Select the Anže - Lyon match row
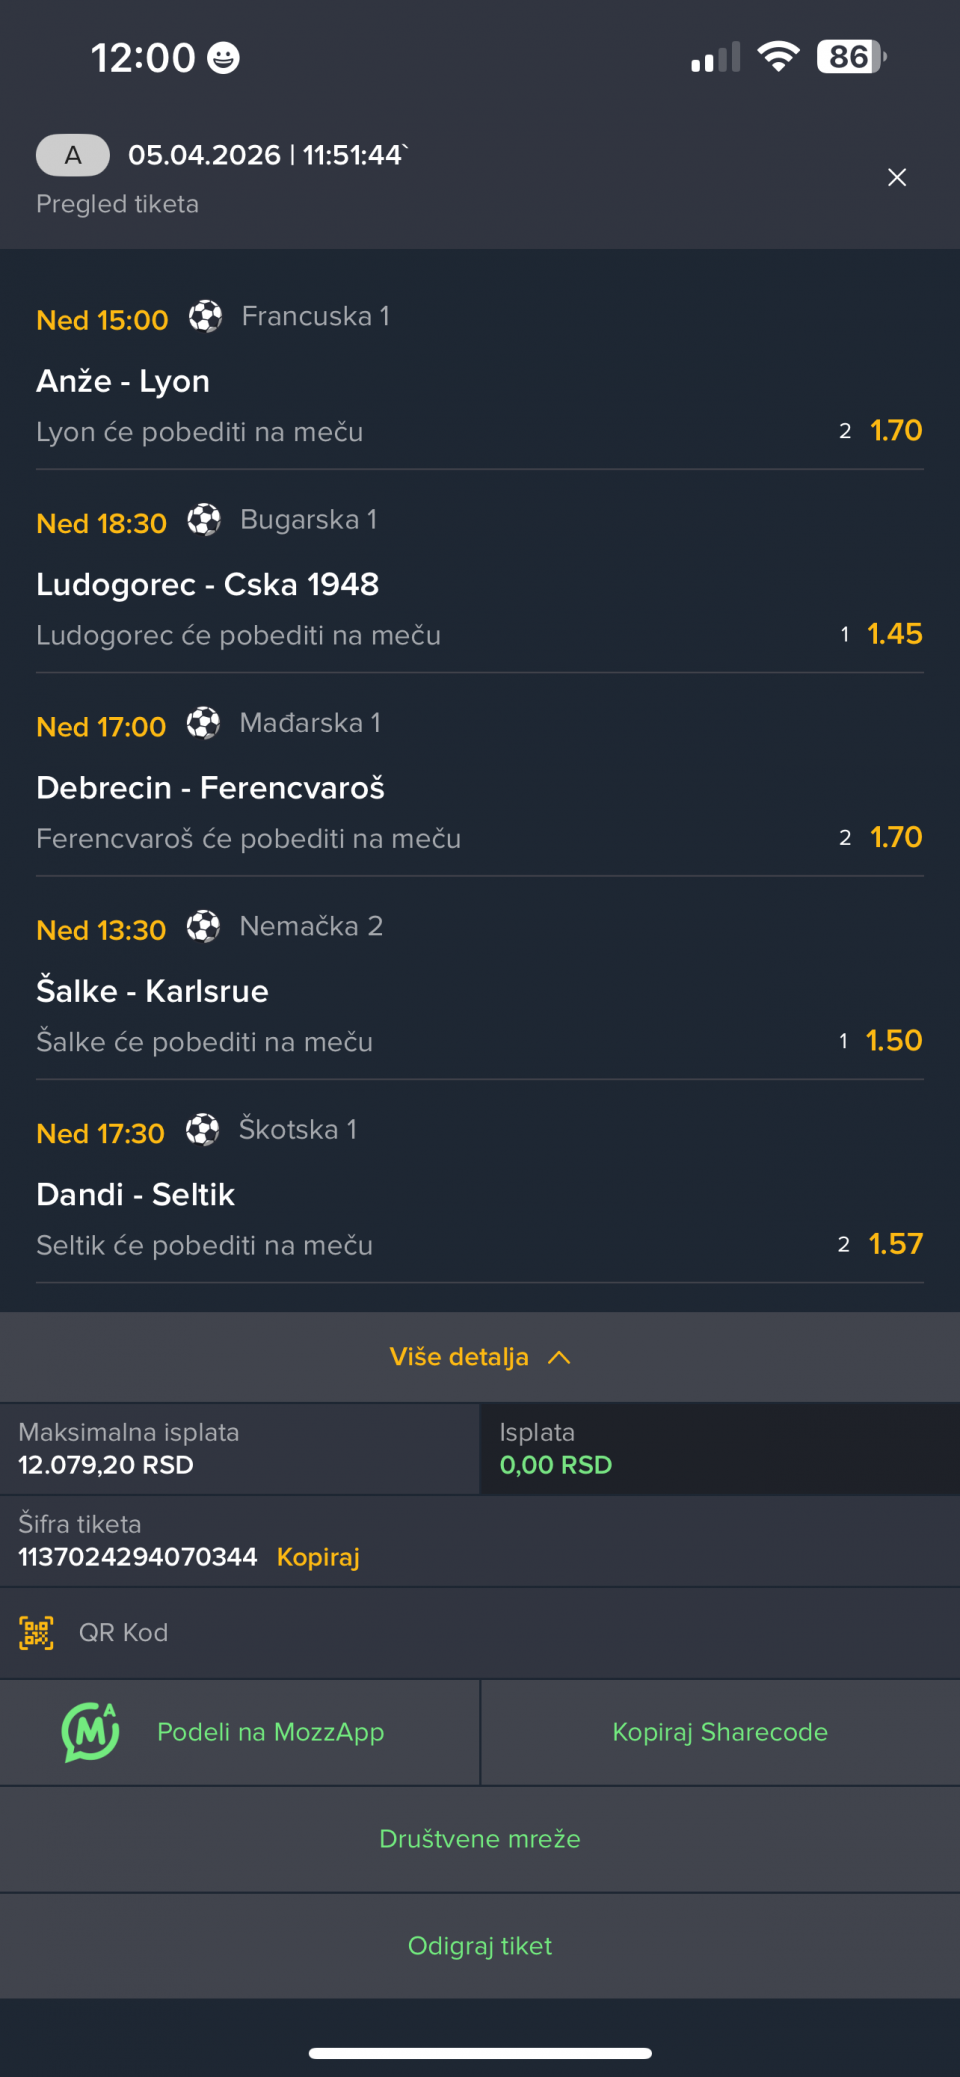This screenshot has height=2077, width=960. [x=123, y=381]
